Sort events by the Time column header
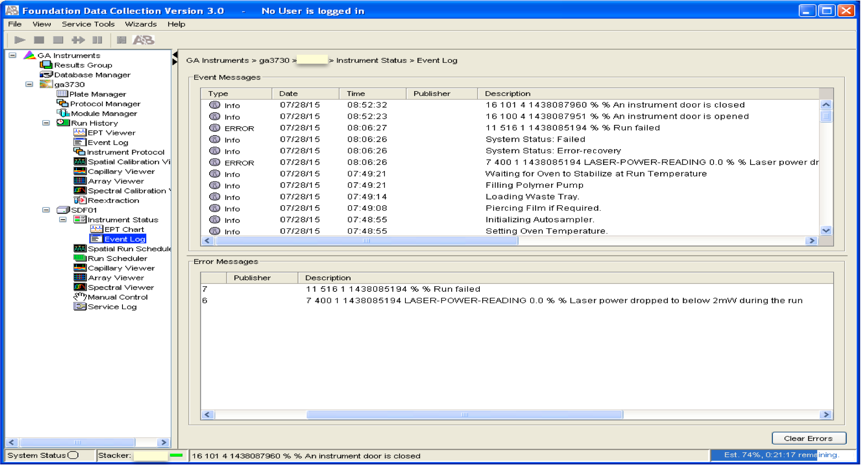The image size is (862, 468). point(356,93)
